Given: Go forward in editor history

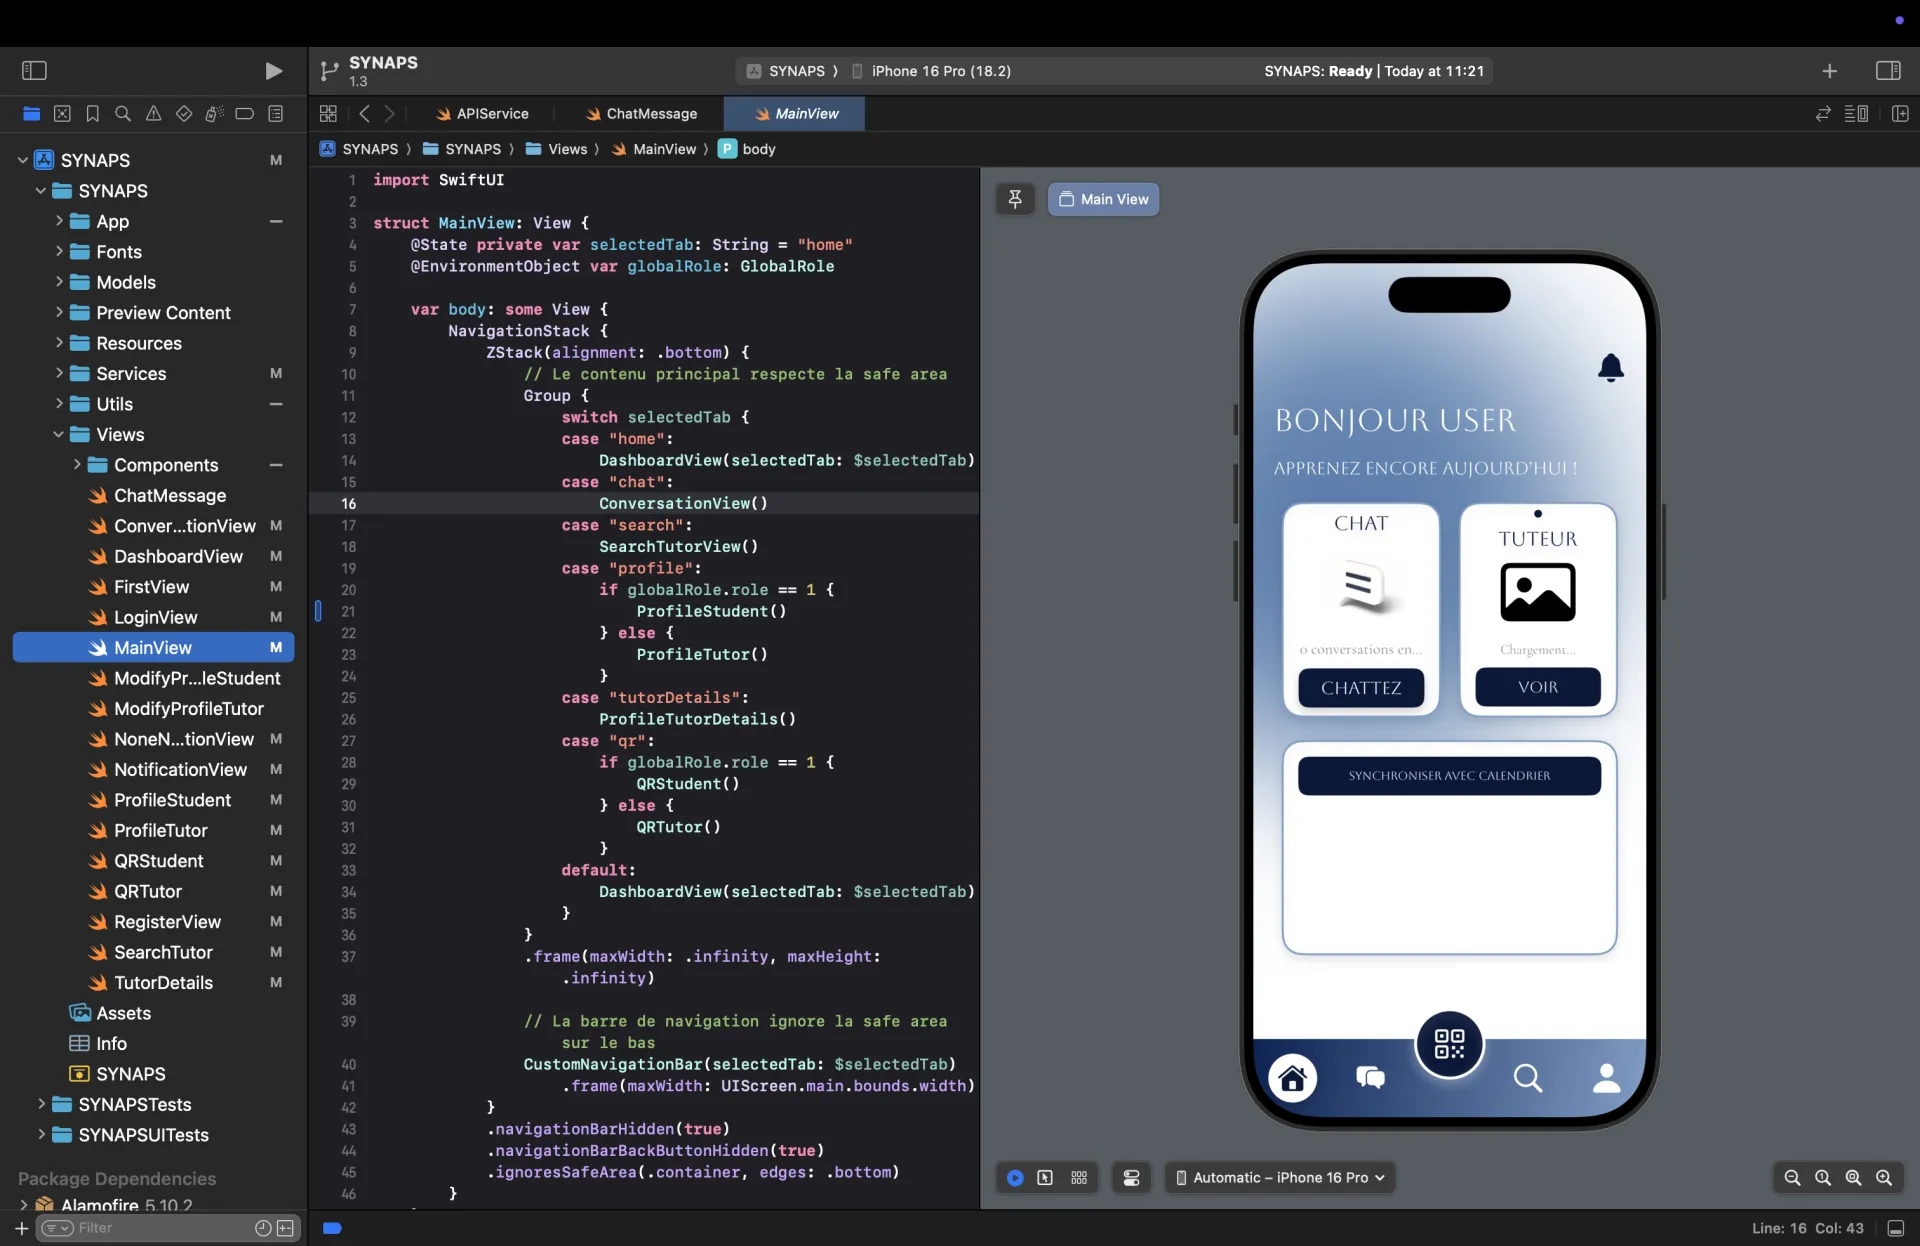Looking at the screenshot, I should point(390,113).
